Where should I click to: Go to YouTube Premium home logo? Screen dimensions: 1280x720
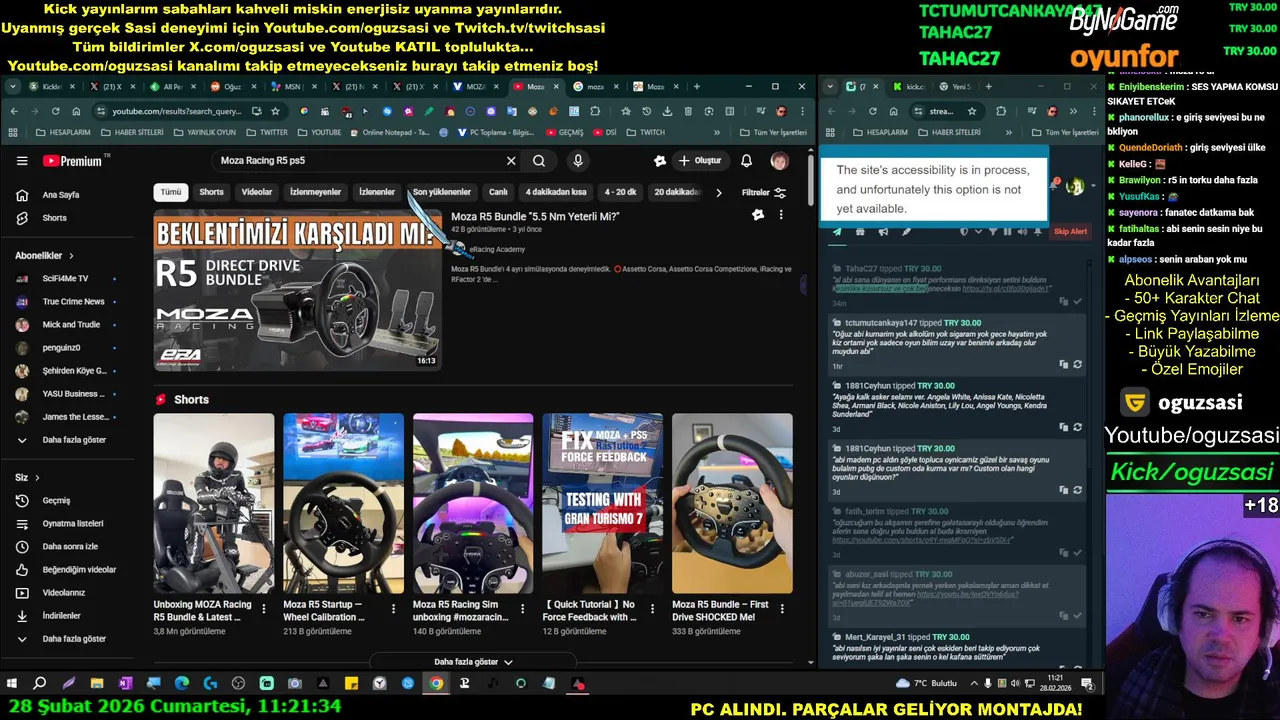72,161
